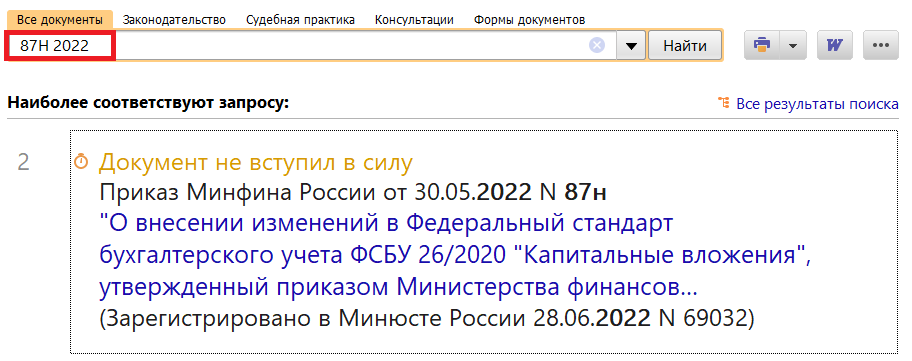Export to Word with W icon
The width and height of the screenshot is (912, 361).
[x=835, y=45]
